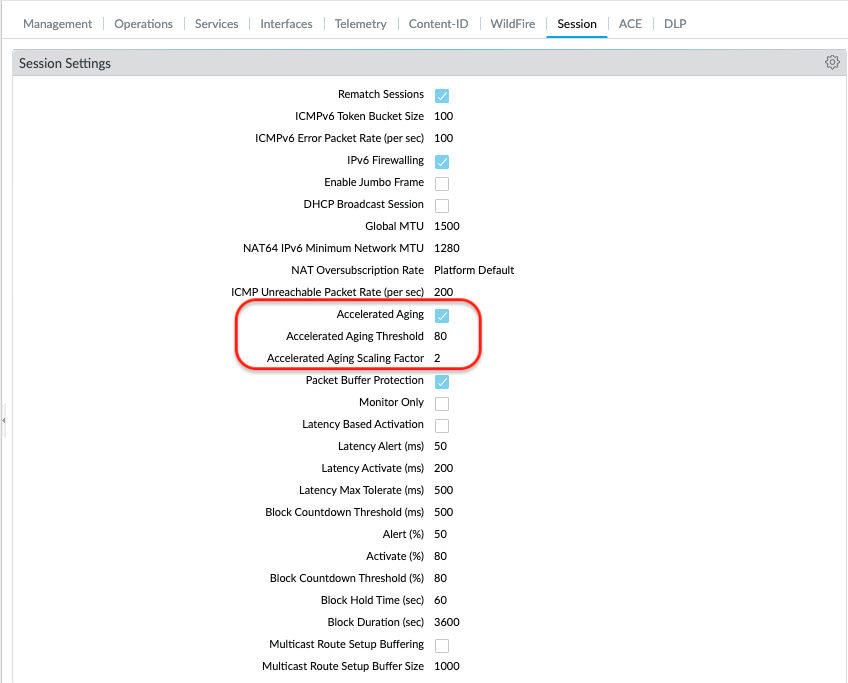Click Block Hold Time (sec) value 60

pyautogui.click(x=440, y=600)
